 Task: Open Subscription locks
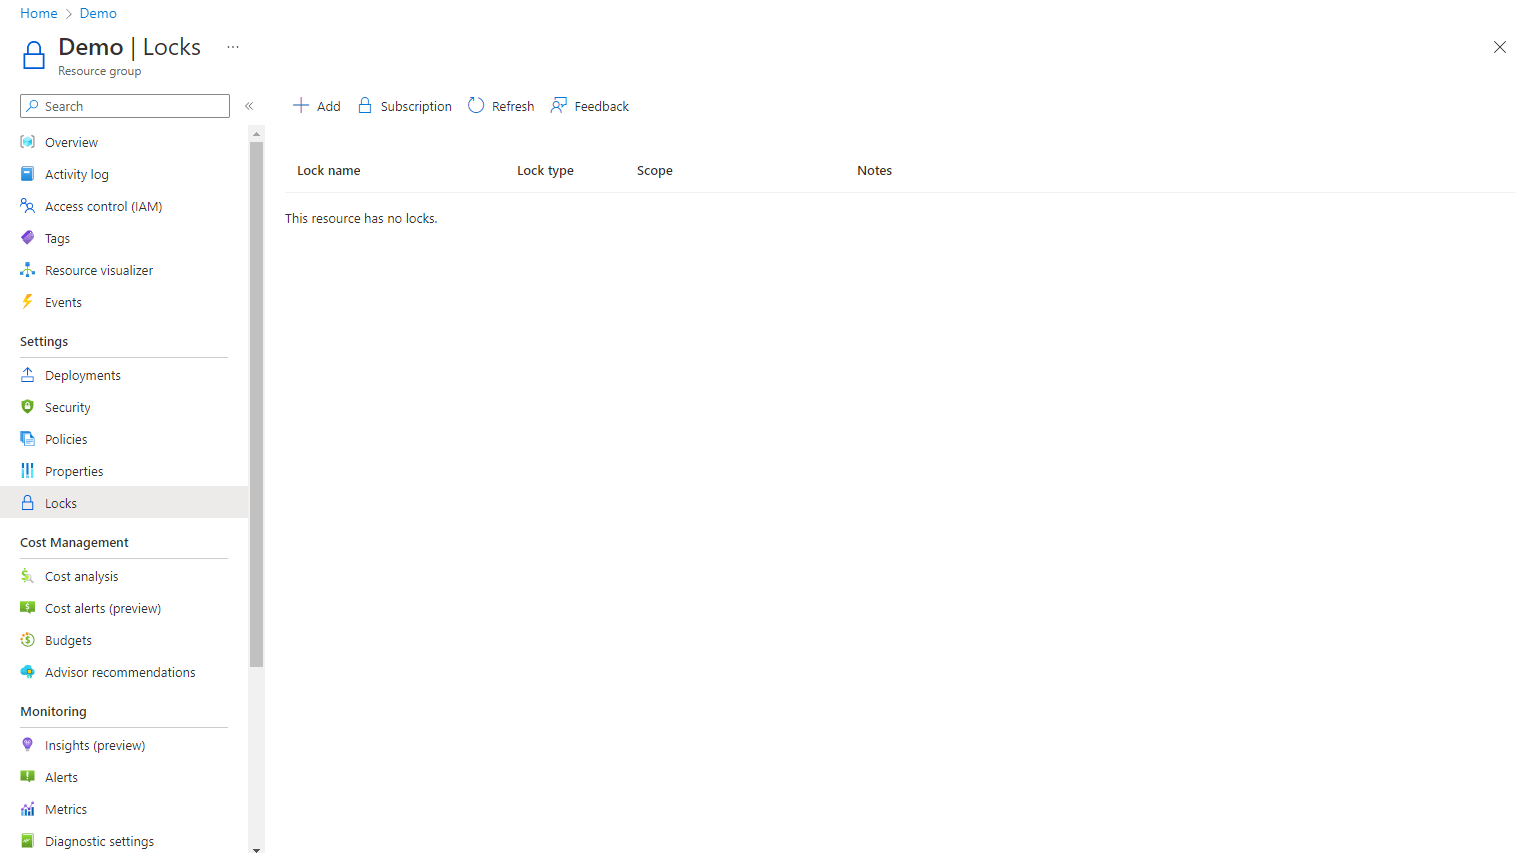405,106
